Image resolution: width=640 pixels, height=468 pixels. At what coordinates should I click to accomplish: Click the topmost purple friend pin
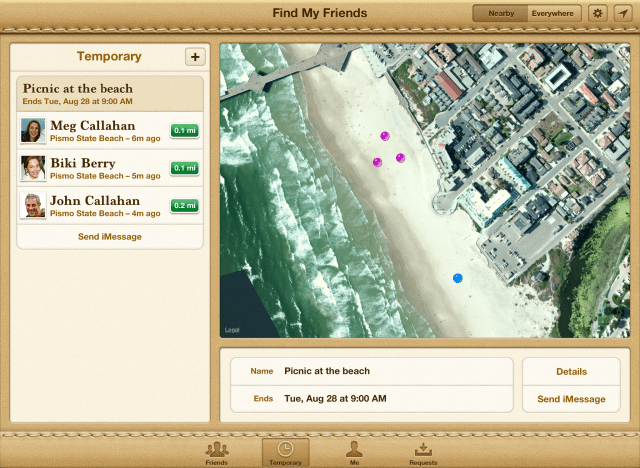384,136
